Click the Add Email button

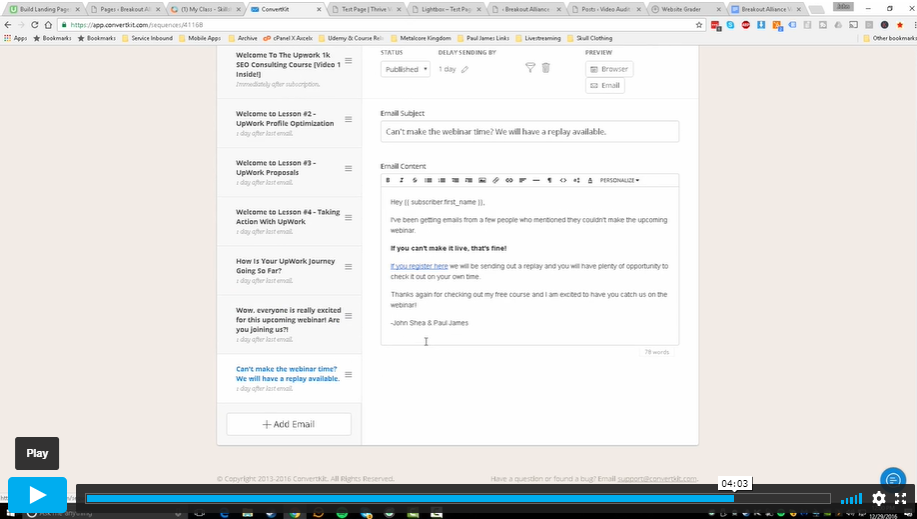tap(288, 424)
